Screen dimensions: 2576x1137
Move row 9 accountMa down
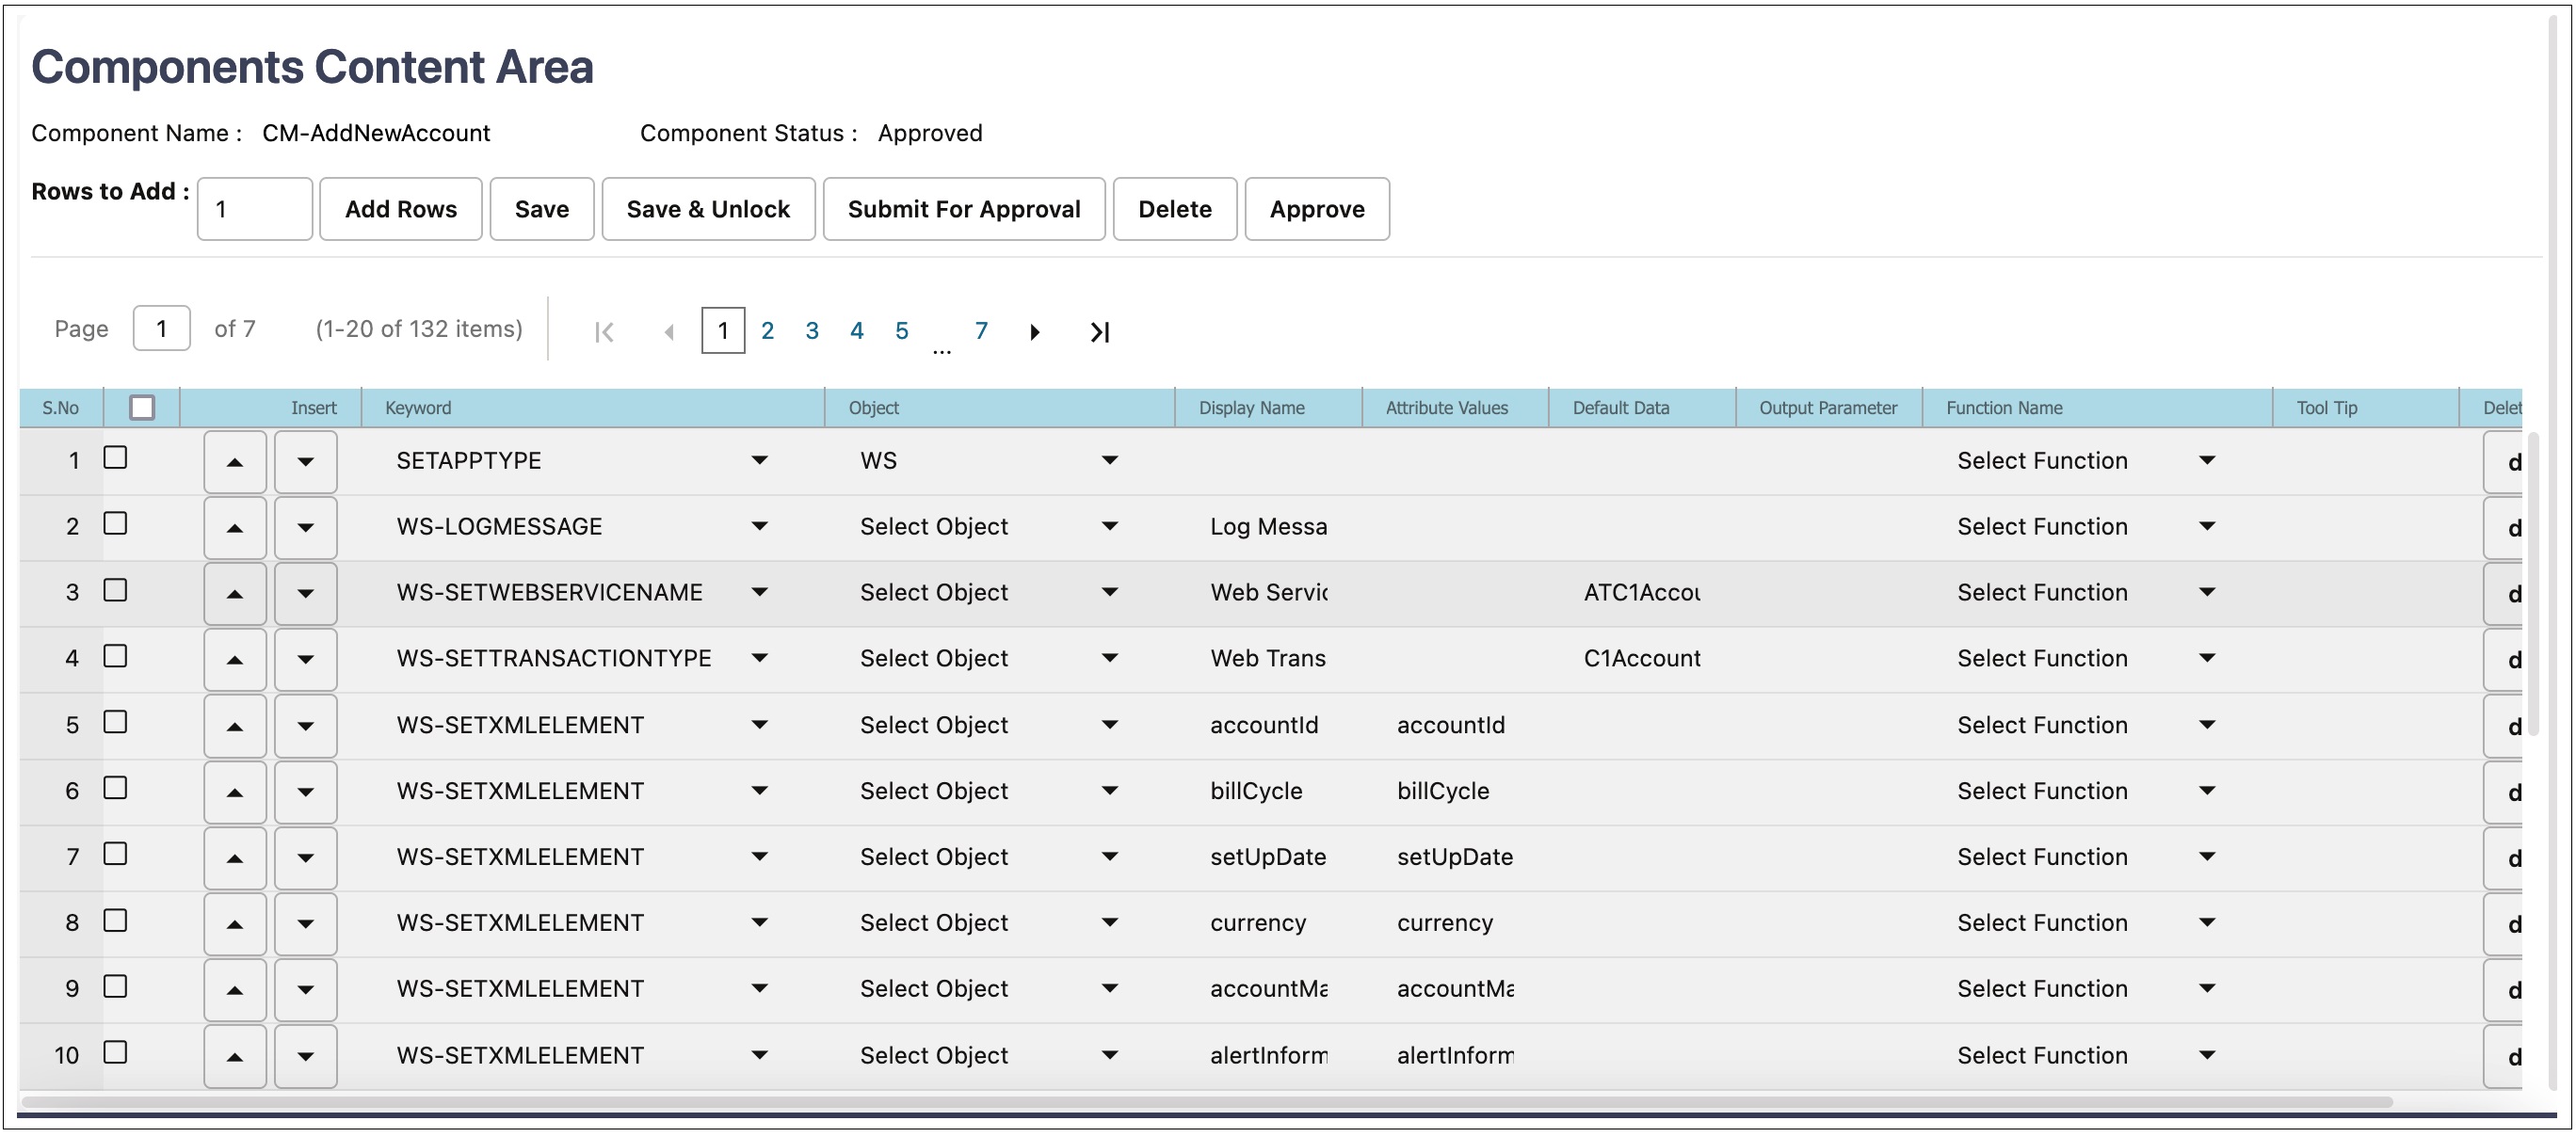[306, 991]
